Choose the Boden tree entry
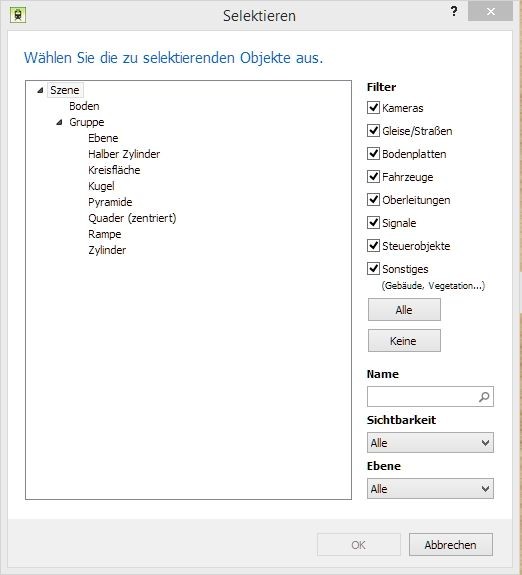Image resolution: width=522 pixels, height=575 pixels. 84,106
